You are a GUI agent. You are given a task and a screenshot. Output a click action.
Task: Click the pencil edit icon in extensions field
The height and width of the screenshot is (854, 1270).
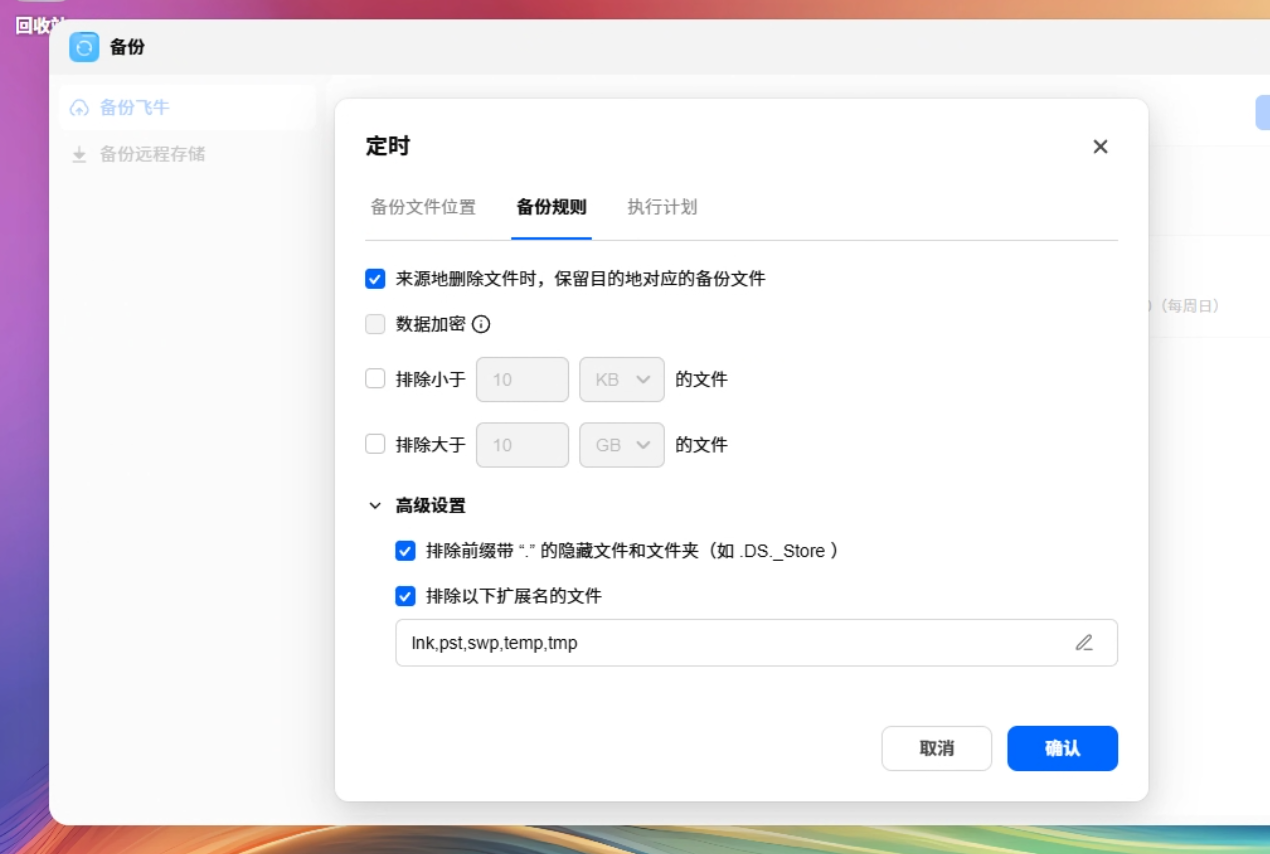[x=1084, y=643]
